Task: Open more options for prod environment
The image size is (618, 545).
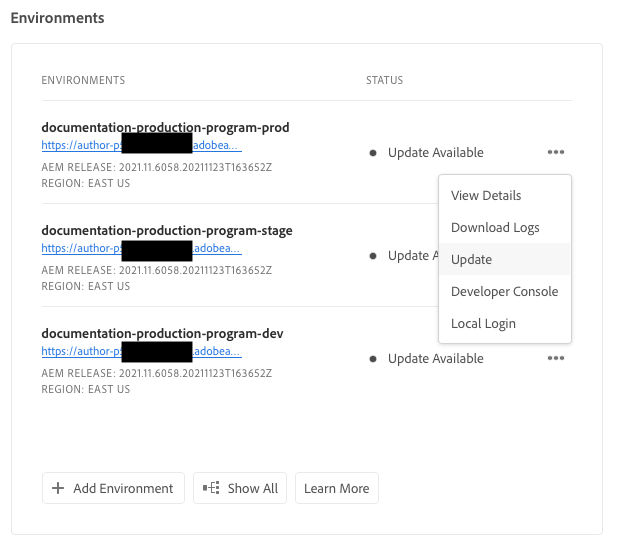Action: tap(555, 152)
